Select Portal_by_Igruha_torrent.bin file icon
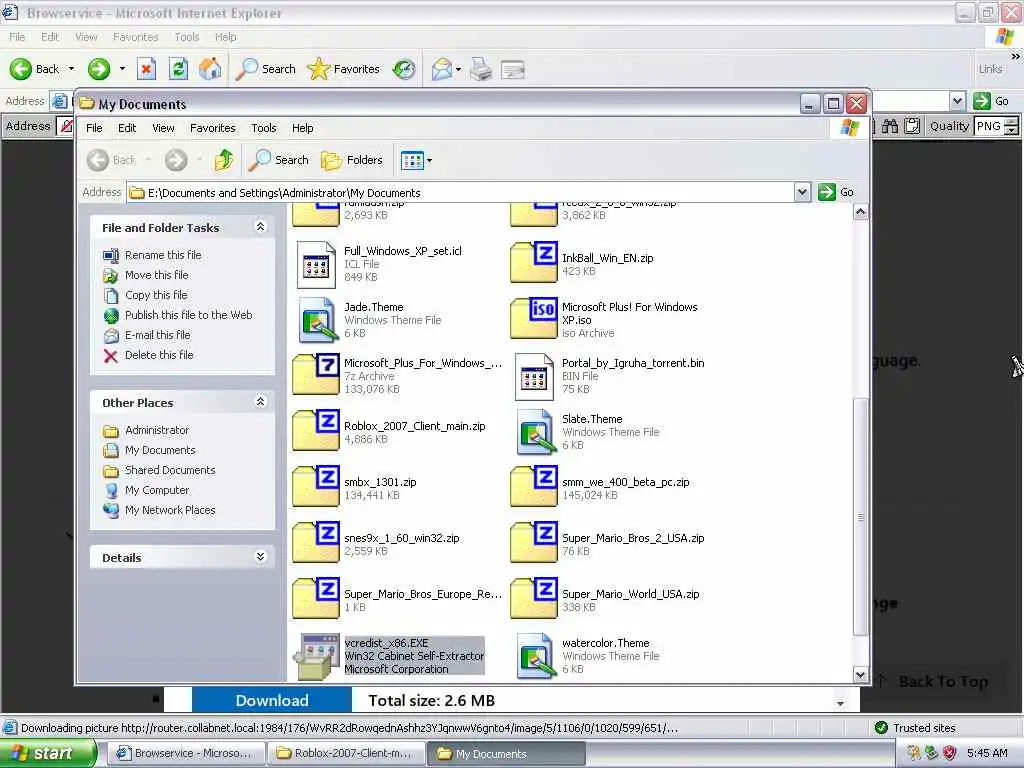Viewport: 1024px width, 768px height. (x=534, y=377)
